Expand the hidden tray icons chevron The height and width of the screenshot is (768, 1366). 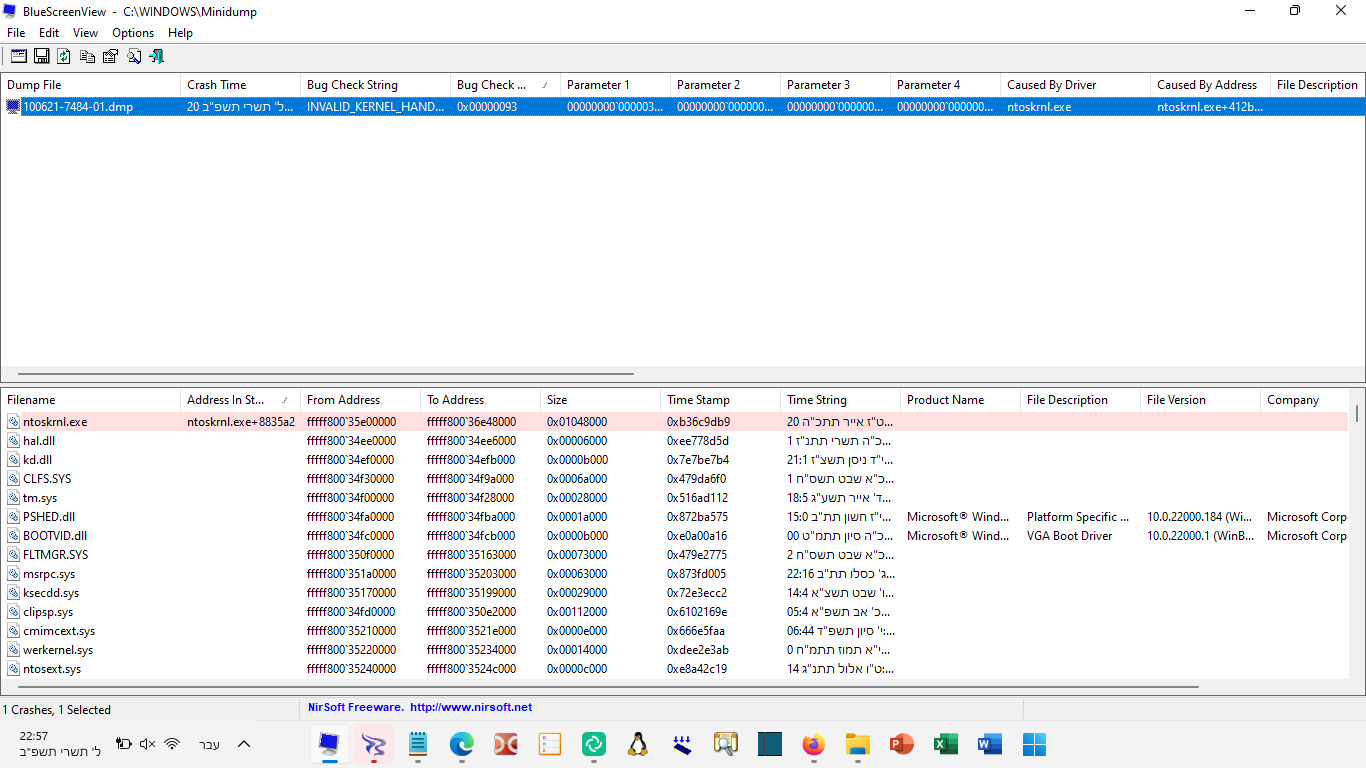243,744
